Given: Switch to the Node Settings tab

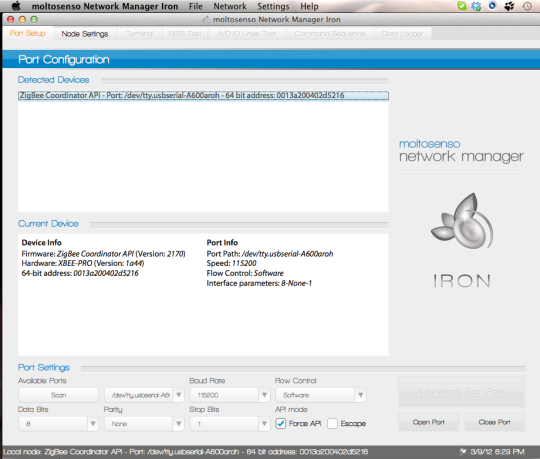Looking at the screenshot, I should 85,34.
